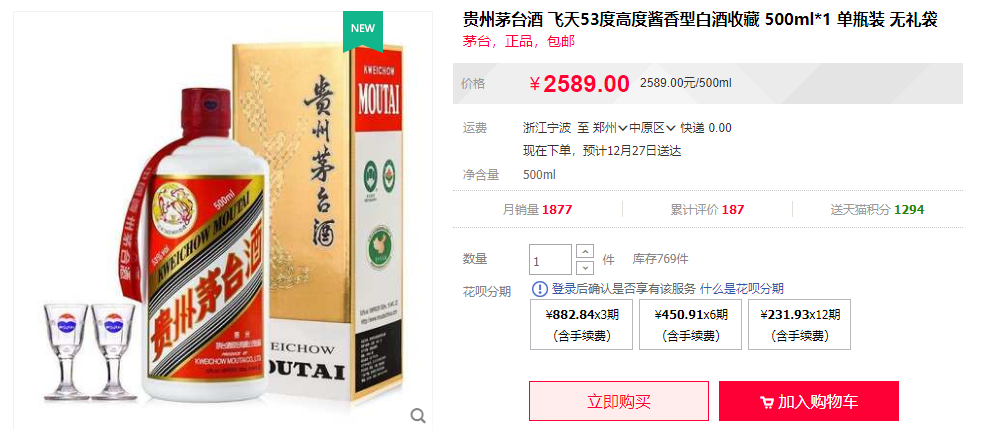Click the 加入购物车 add to cart button

click(x=808, y=401)
